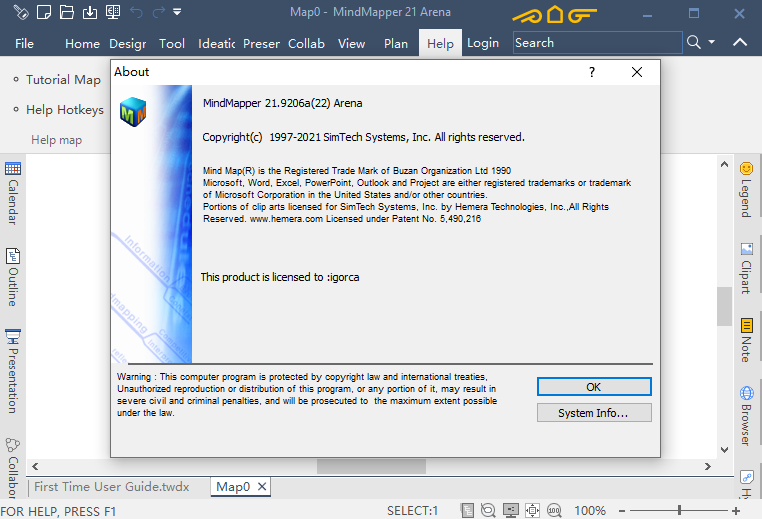Switch to First Time User Guide.twdx tab
Viewport: 762px width, 519px height.
tap(111, 486)
